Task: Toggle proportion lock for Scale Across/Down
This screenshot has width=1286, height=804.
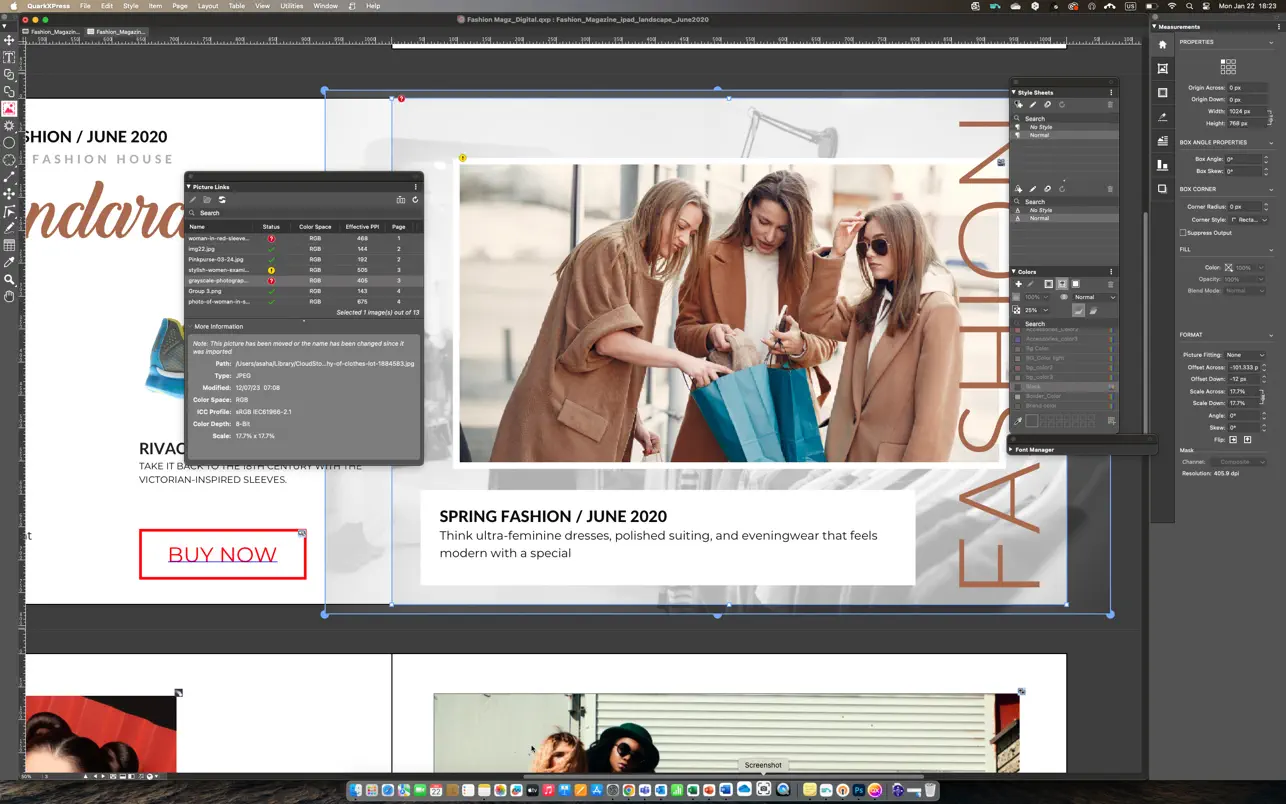Action: [x=1262, y=398]
